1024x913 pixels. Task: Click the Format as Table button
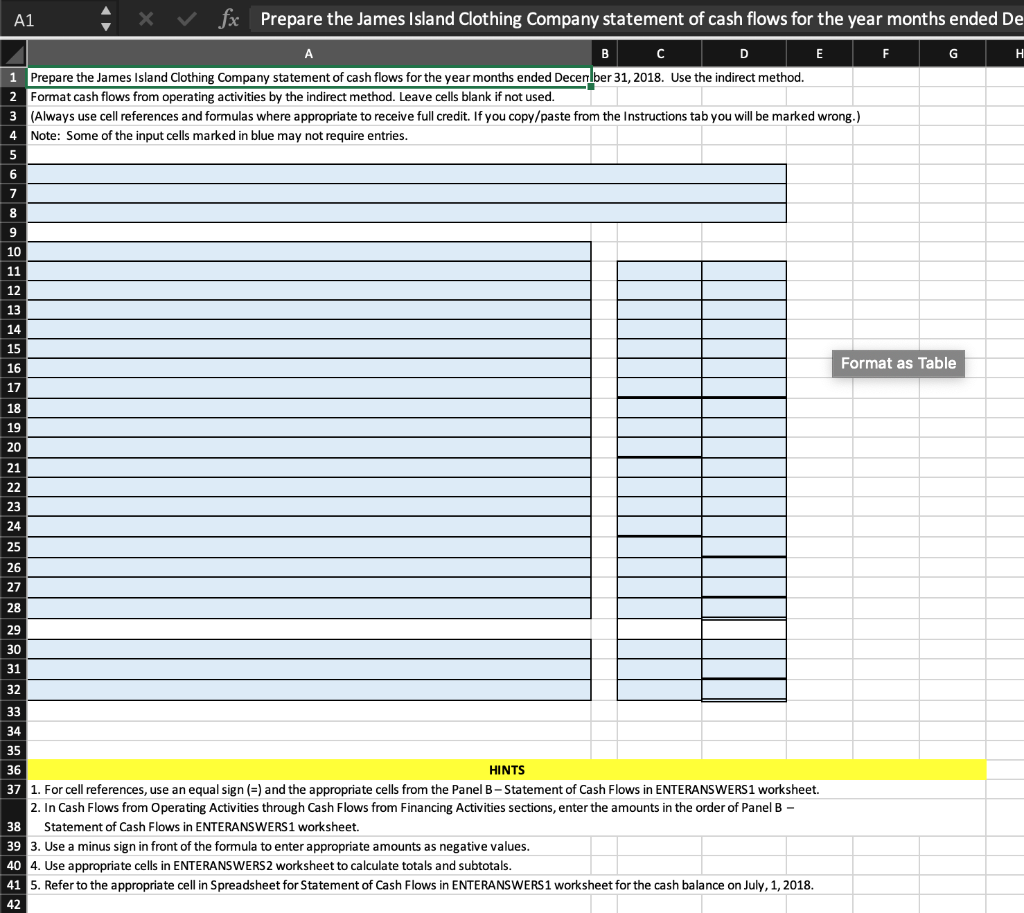point(897,363)
